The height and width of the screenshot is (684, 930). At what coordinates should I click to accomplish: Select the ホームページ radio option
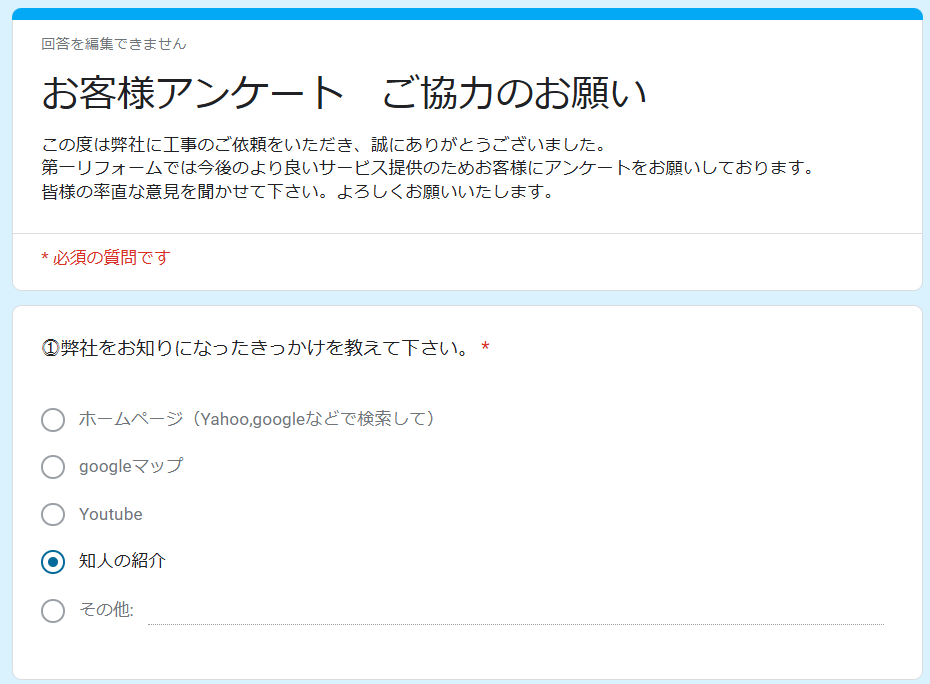[x=53, y=419]
